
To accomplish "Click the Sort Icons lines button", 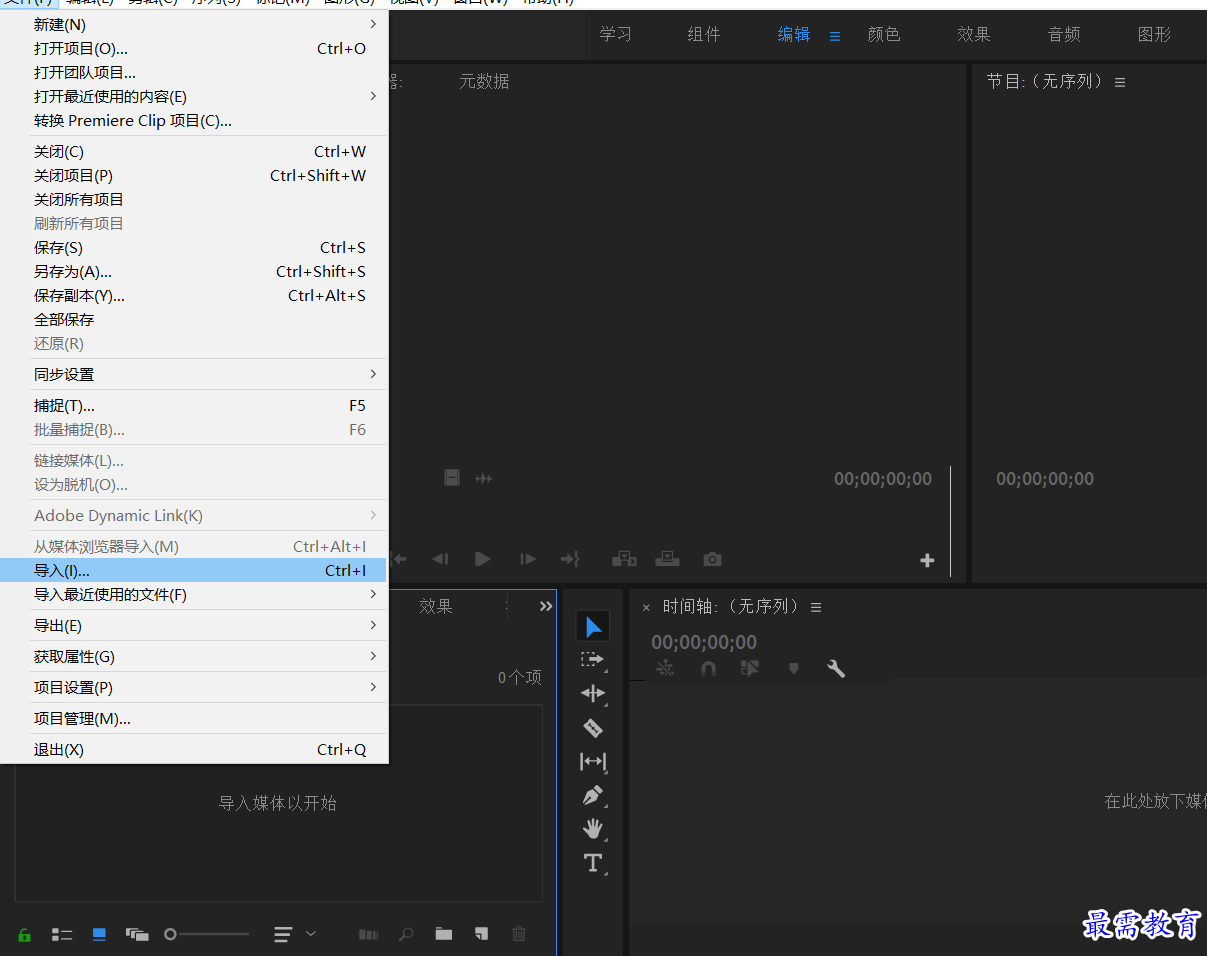I will point(283,934).
